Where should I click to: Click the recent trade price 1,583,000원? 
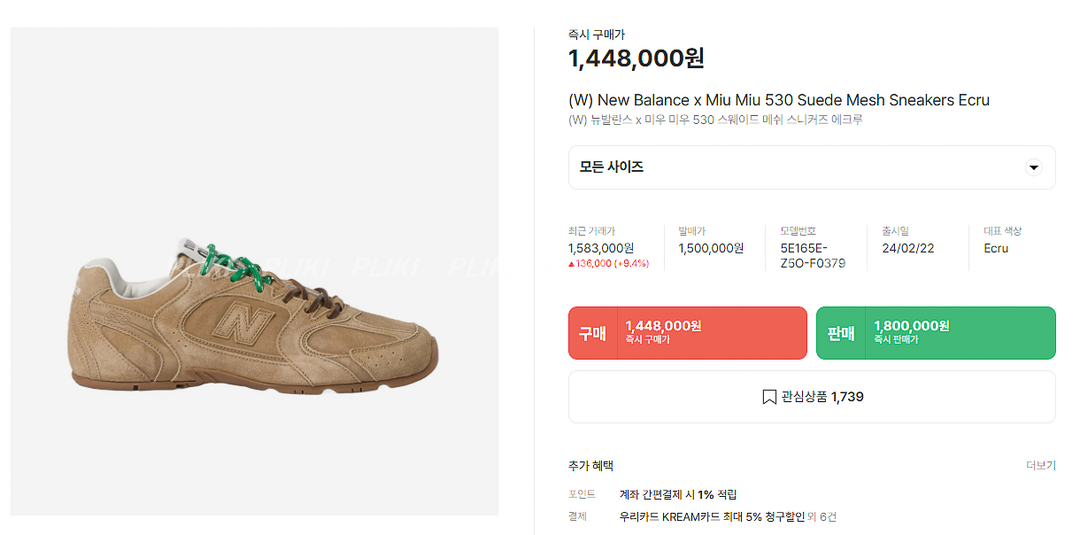point(600,248)
